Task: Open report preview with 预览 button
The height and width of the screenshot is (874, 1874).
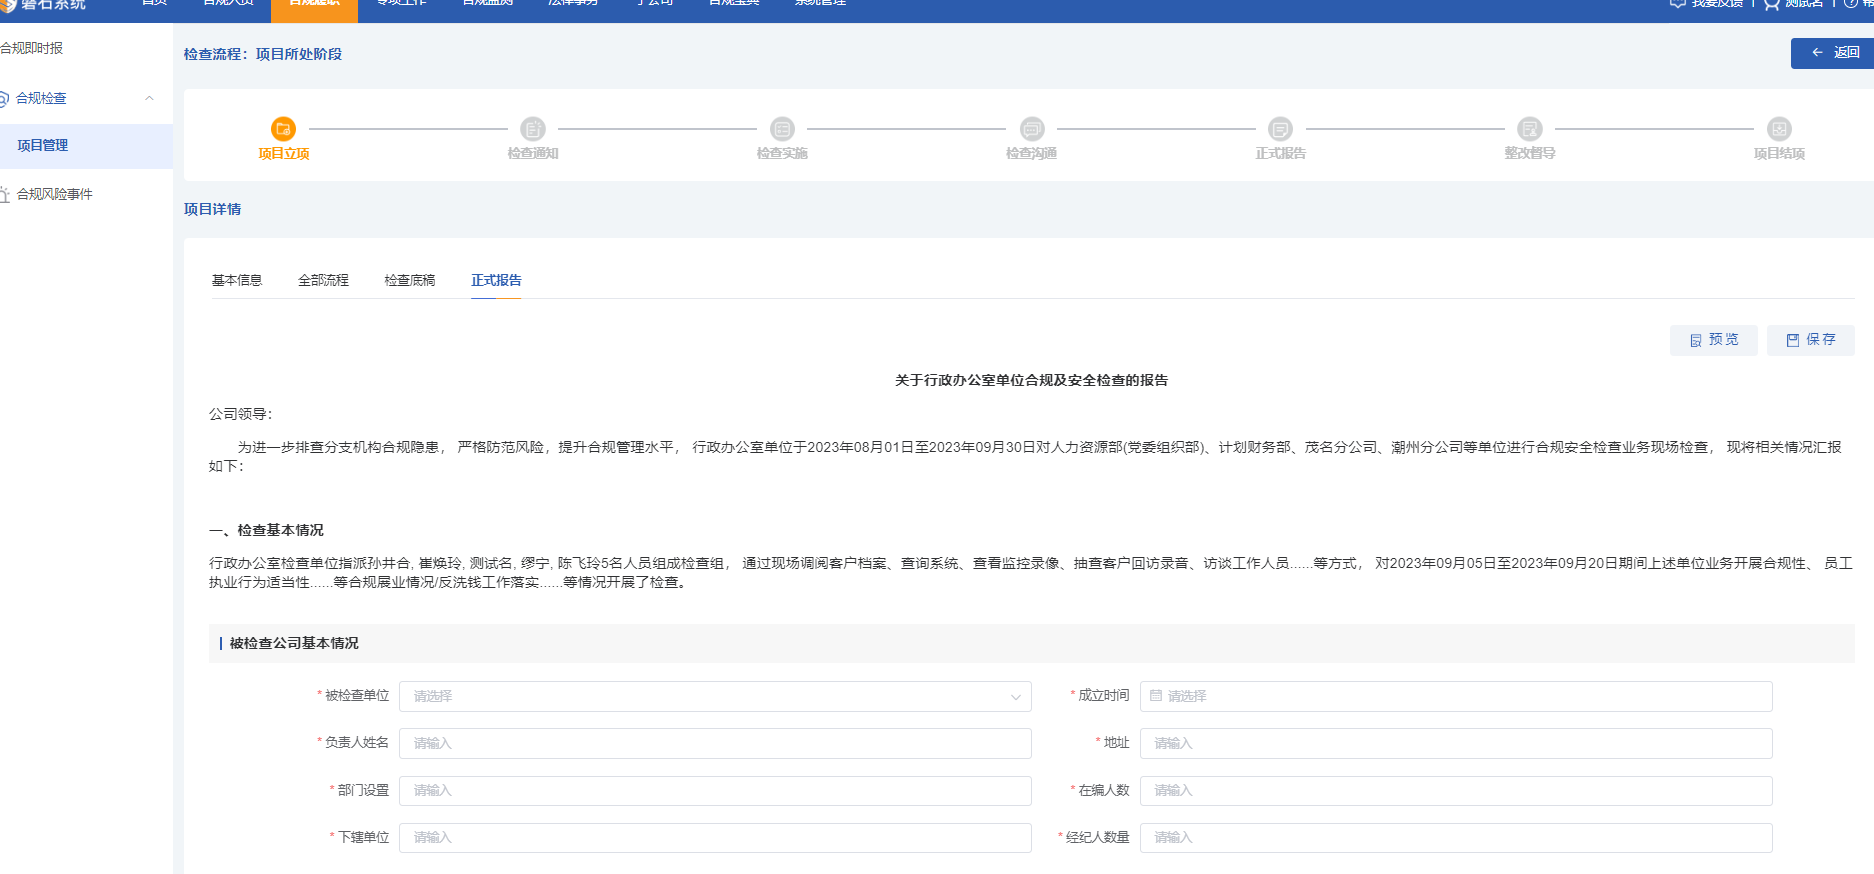Action: 1713,340
